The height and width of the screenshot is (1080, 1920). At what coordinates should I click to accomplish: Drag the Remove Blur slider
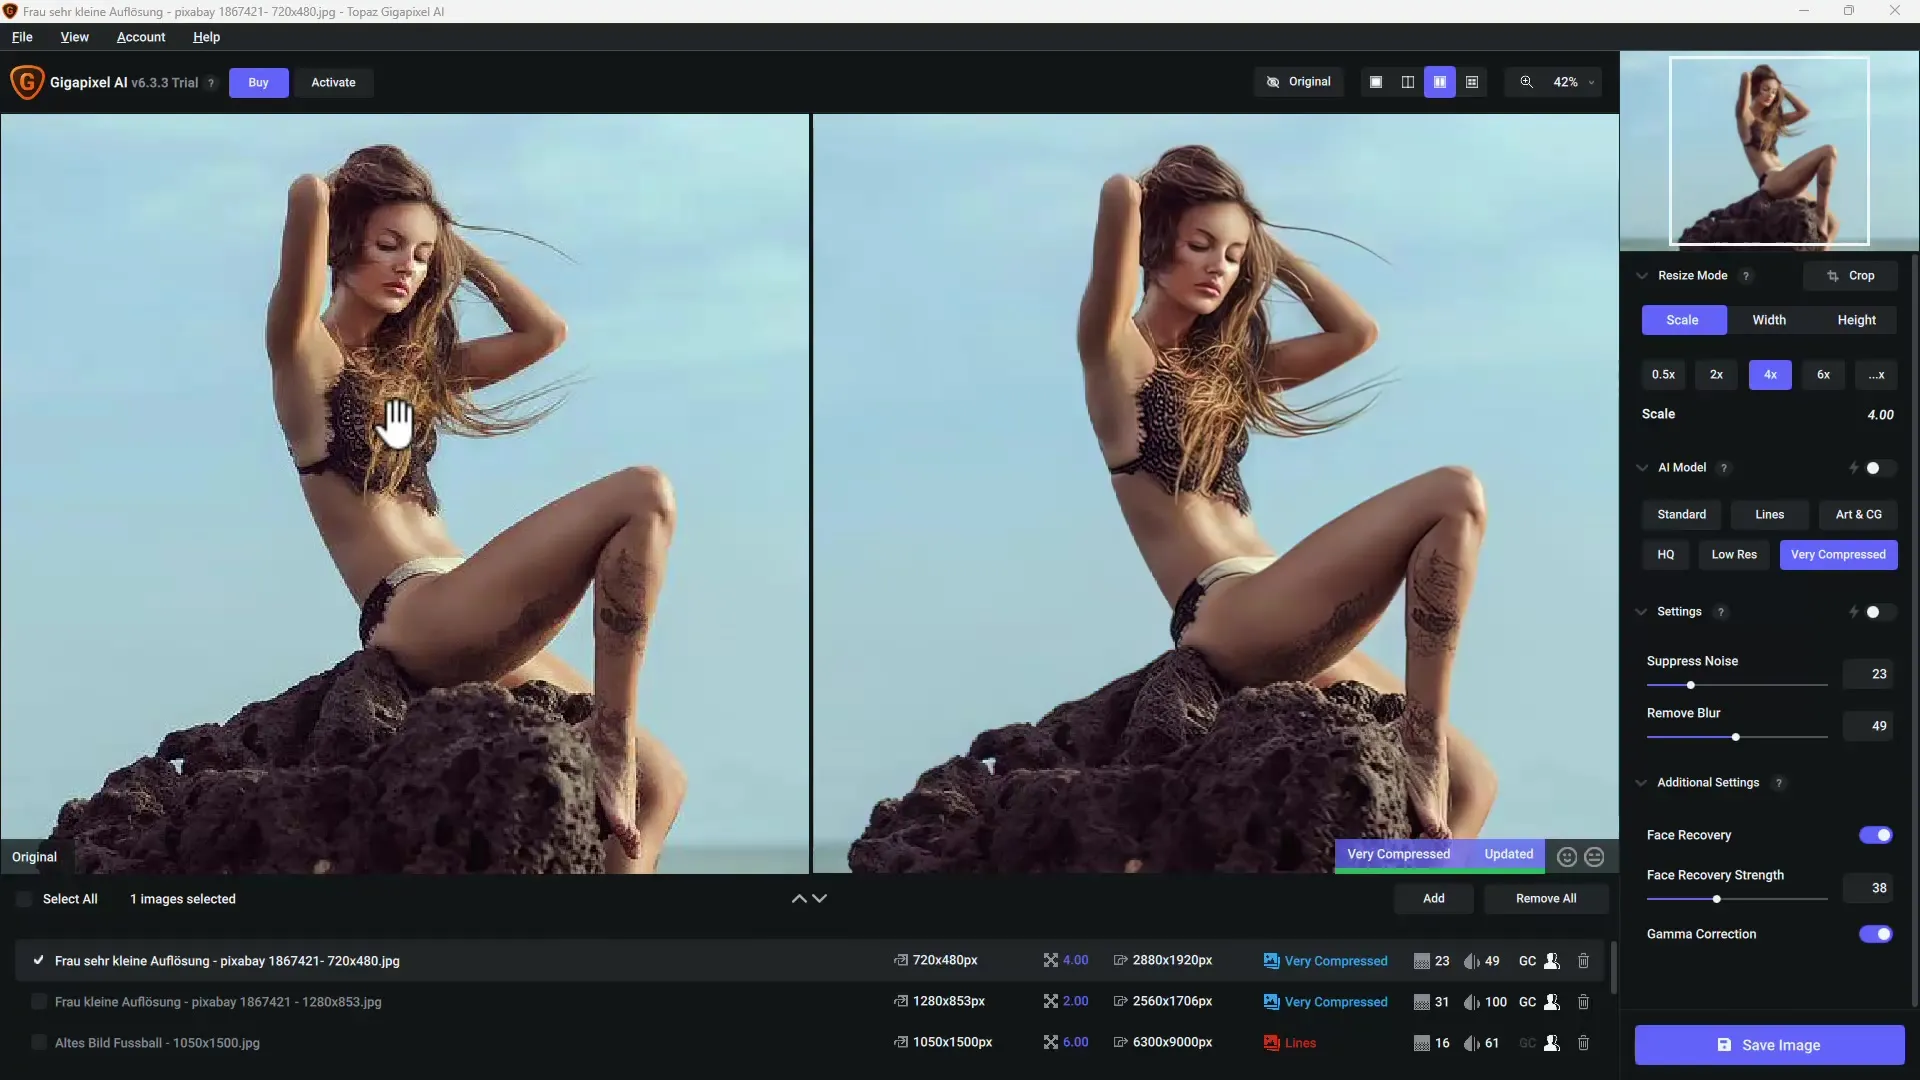1737,737
